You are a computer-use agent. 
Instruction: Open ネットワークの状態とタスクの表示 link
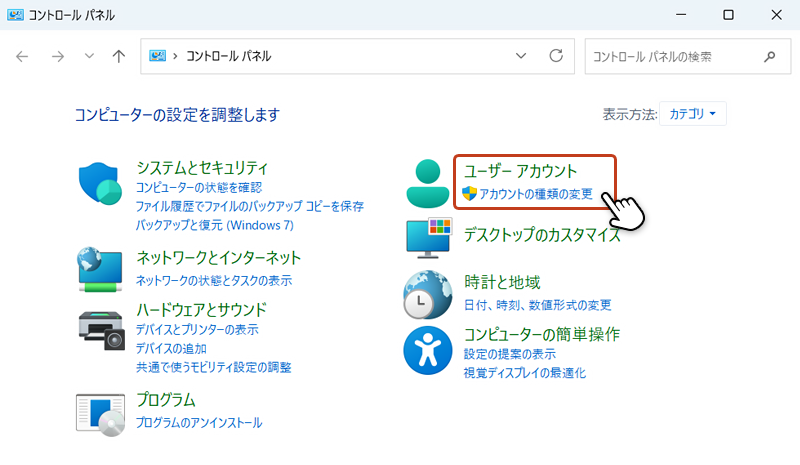click(214, 280)
